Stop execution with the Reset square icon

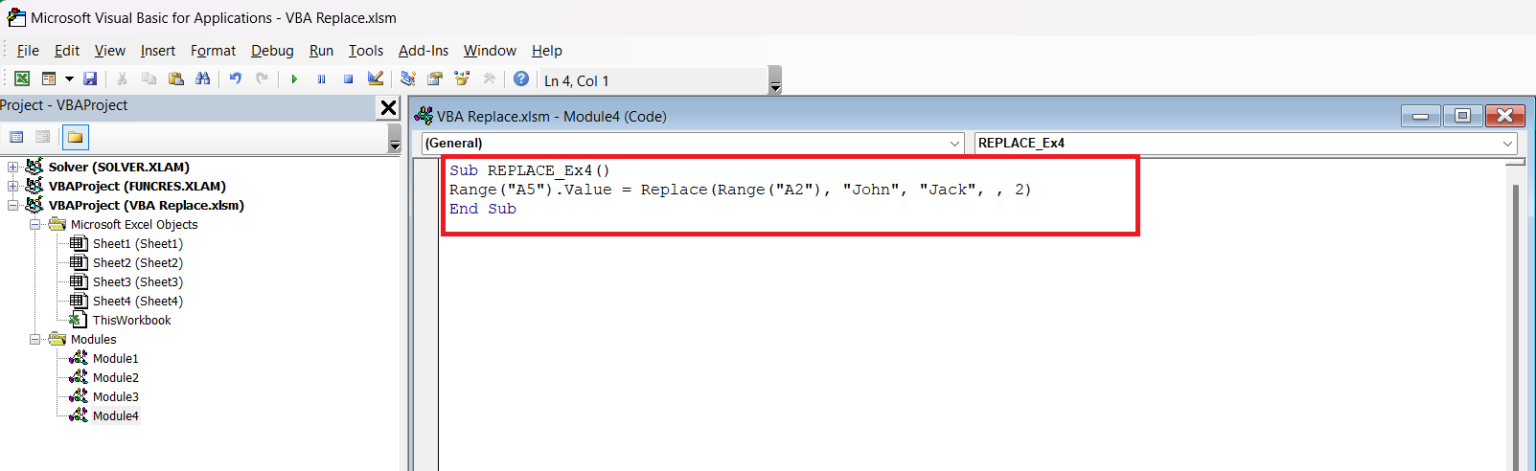click(x=349, y=79)
